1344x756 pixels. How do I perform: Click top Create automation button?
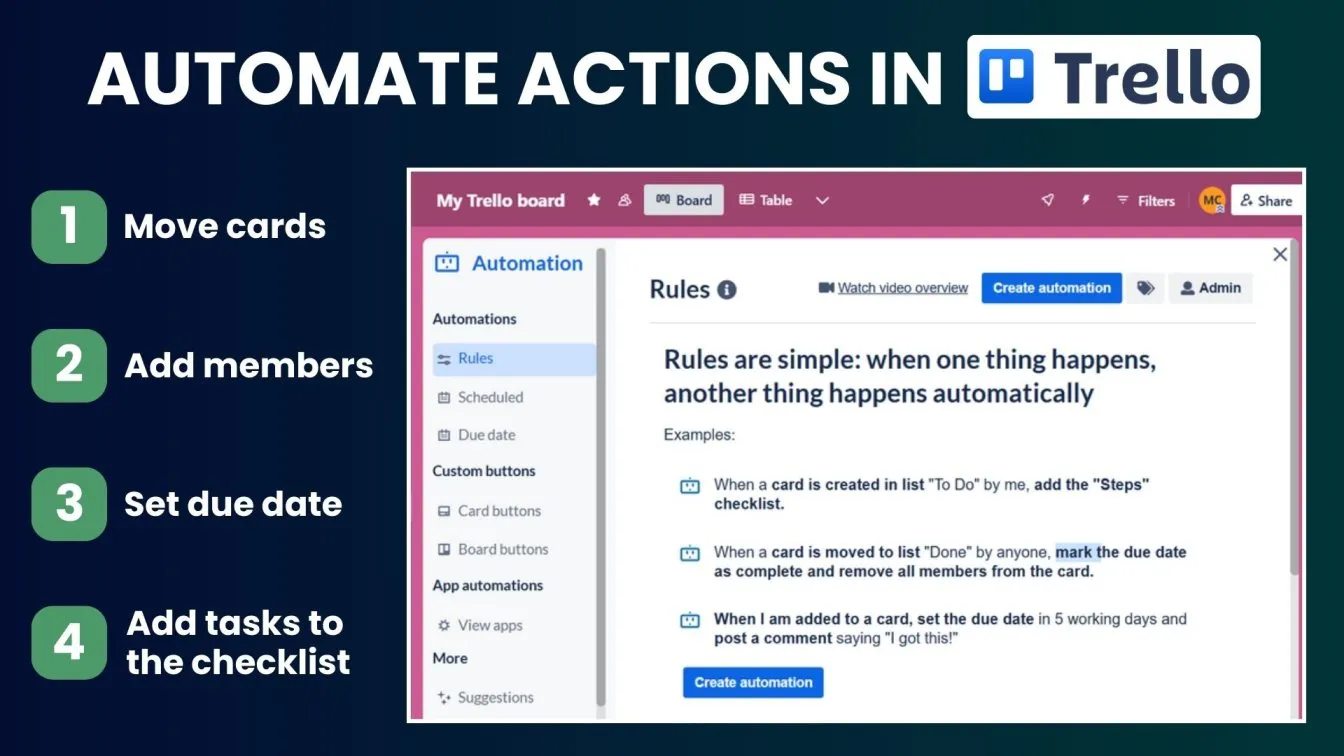(x=1052, y=288)
